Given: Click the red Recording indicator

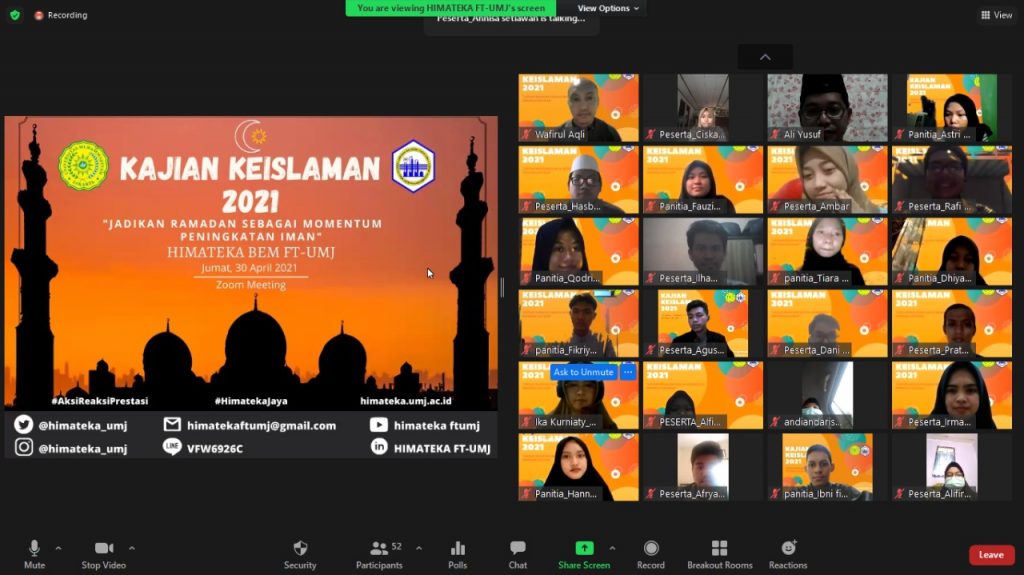Looking at the screenshot, I should coord(61,15).
